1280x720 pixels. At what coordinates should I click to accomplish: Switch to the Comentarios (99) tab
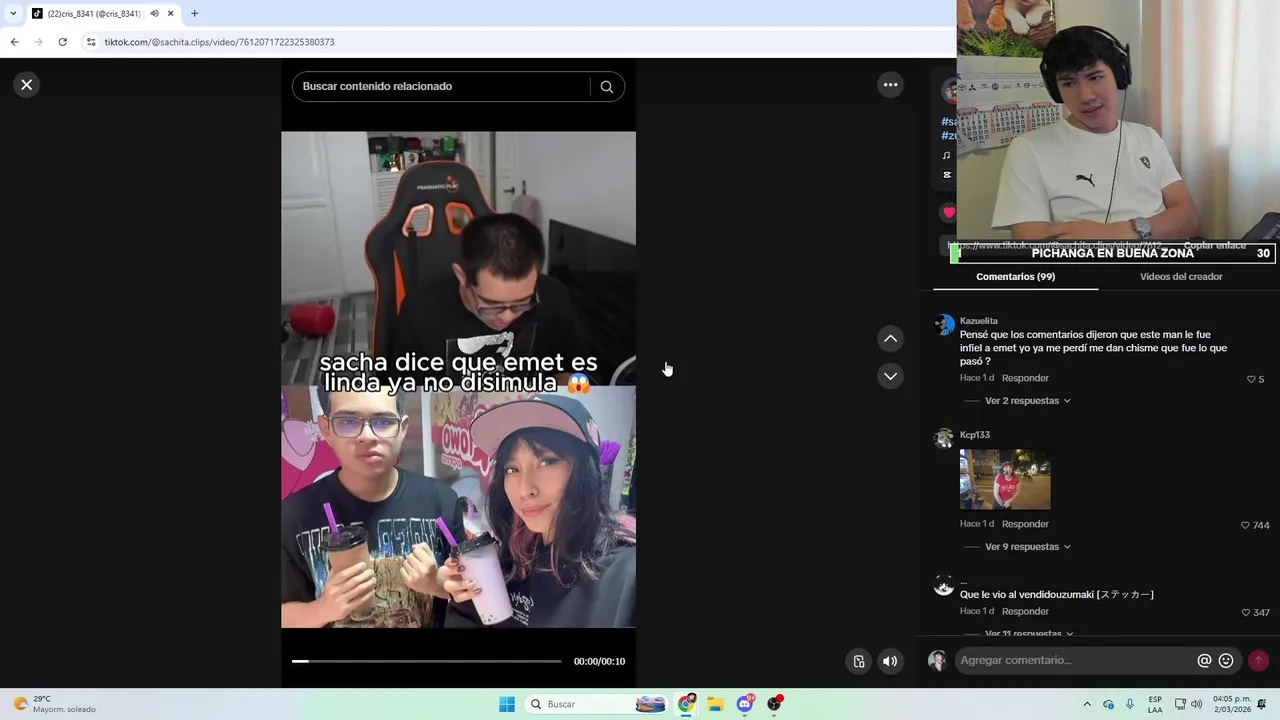coord(1015,277)
